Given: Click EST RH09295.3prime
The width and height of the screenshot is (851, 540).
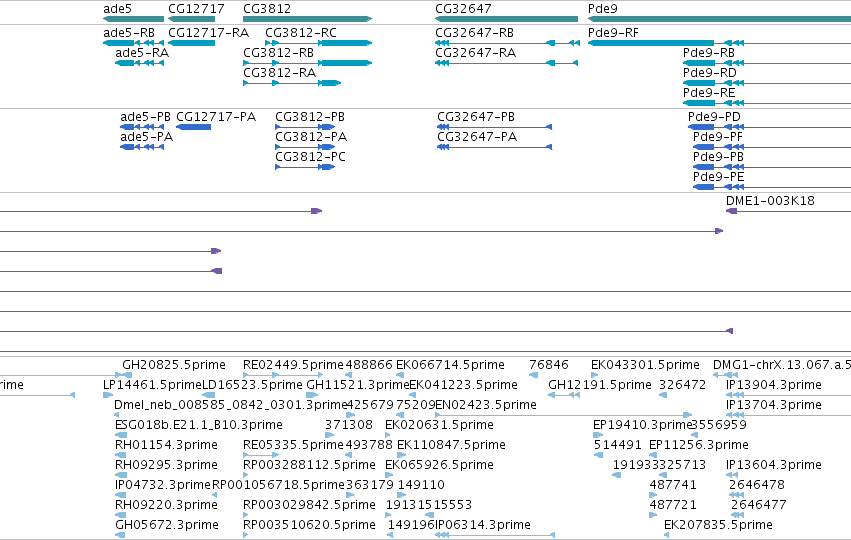Looking at the screenshot, I should coord(166,466).
